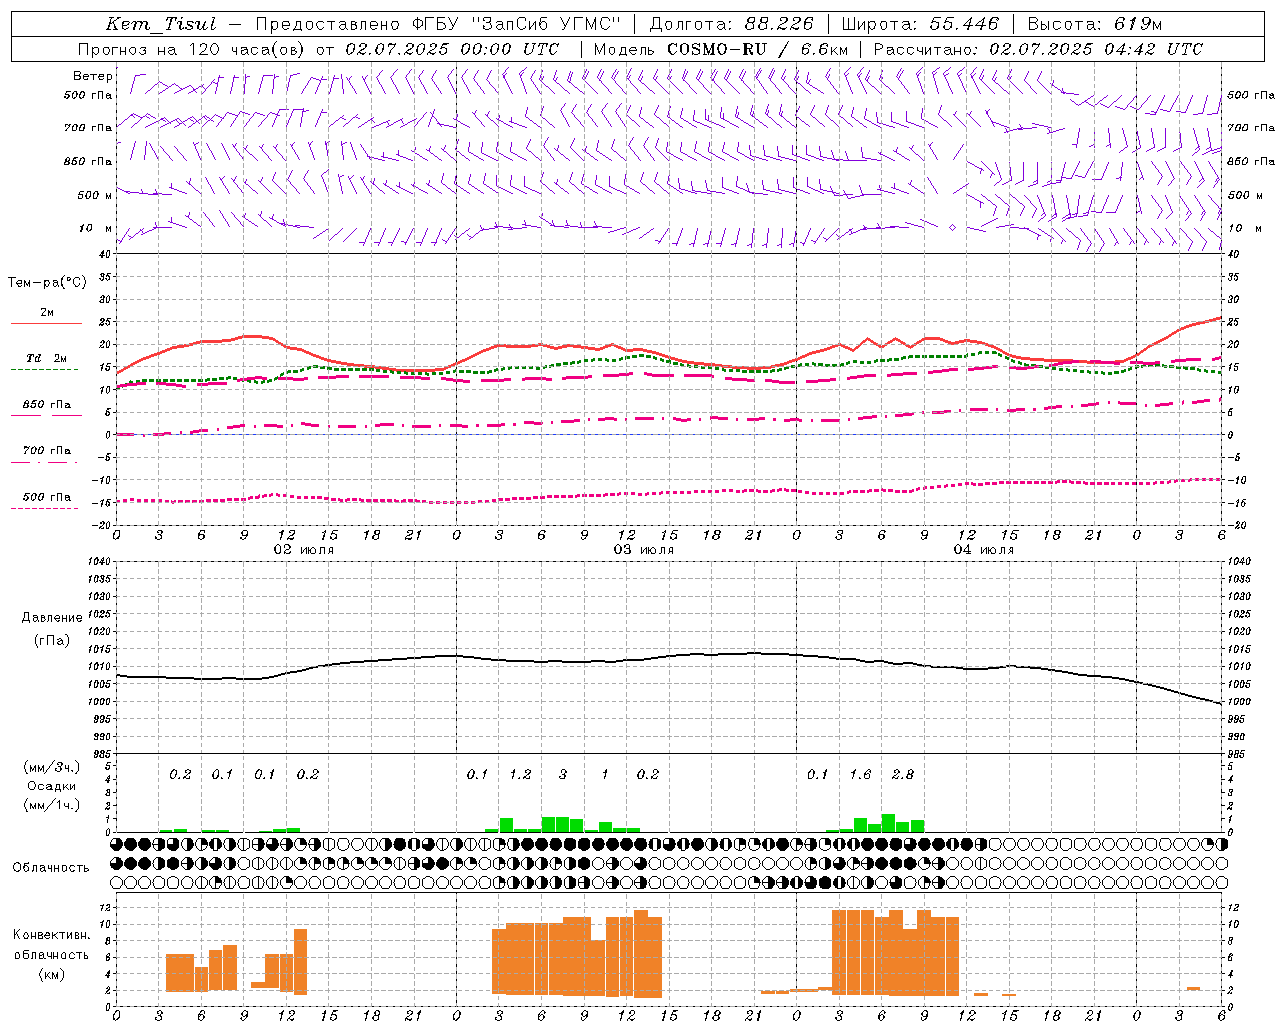Click the (км) unit label of convective cloudiness
The image size is (1280, 1024).
pos(51,974)
